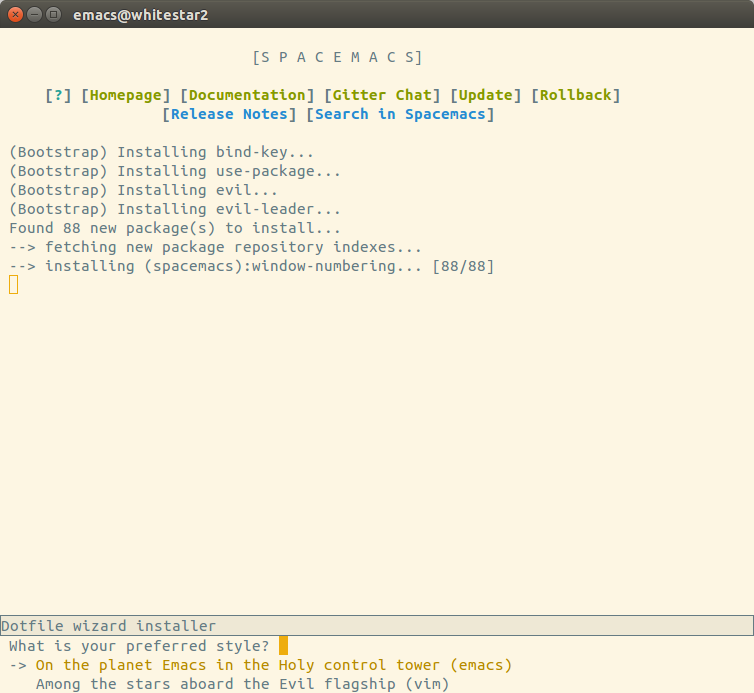
Task: Click the Dotfile wizard installer header bar
Action: (x=377, y=626)
